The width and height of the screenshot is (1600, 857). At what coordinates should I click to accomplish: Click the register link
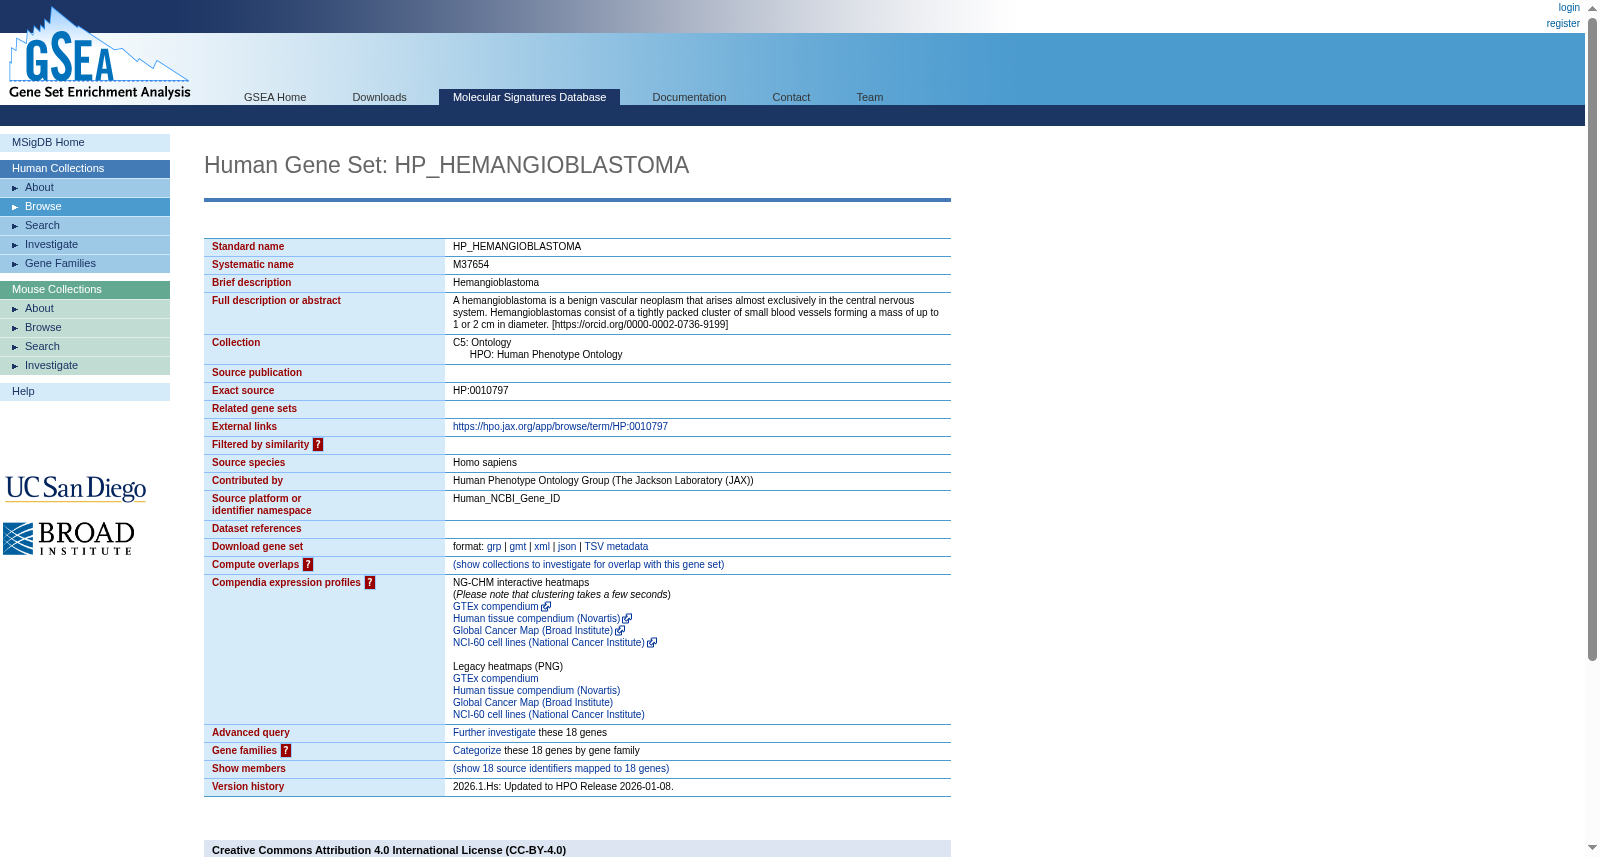click(1563, 24)
